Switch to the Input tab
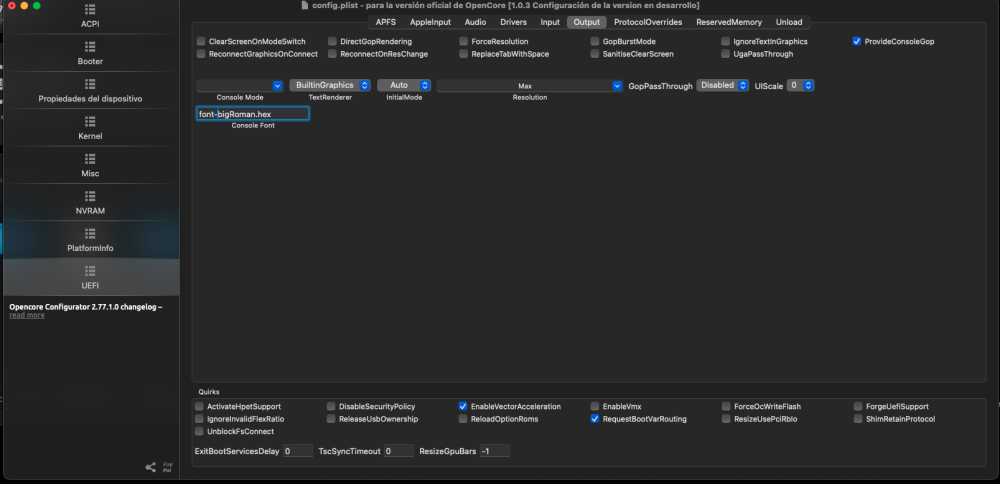 (x=550, y=22)
